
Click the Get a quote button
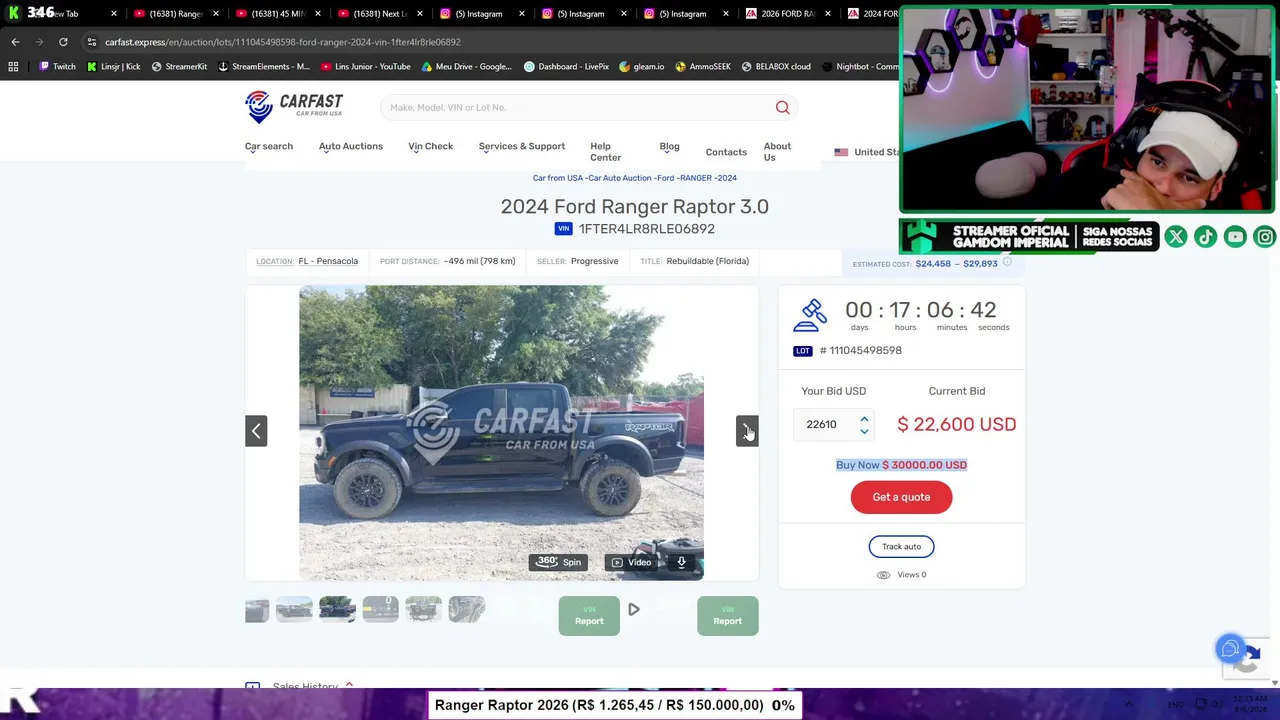[x=901, y=497]
